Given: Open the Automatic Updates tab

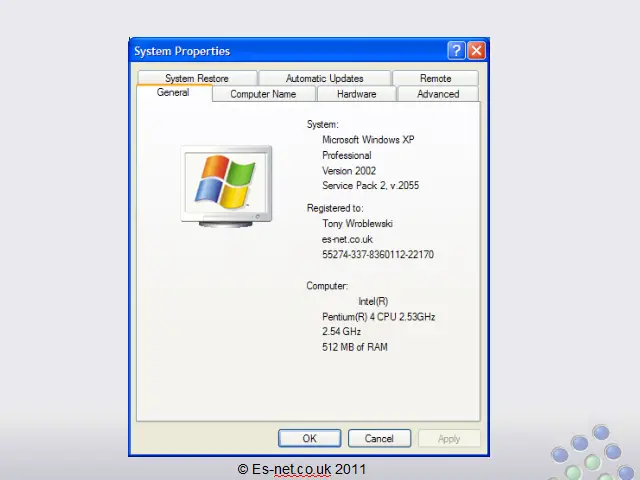Looking at the screenshot, I should (x=325, y=78).
